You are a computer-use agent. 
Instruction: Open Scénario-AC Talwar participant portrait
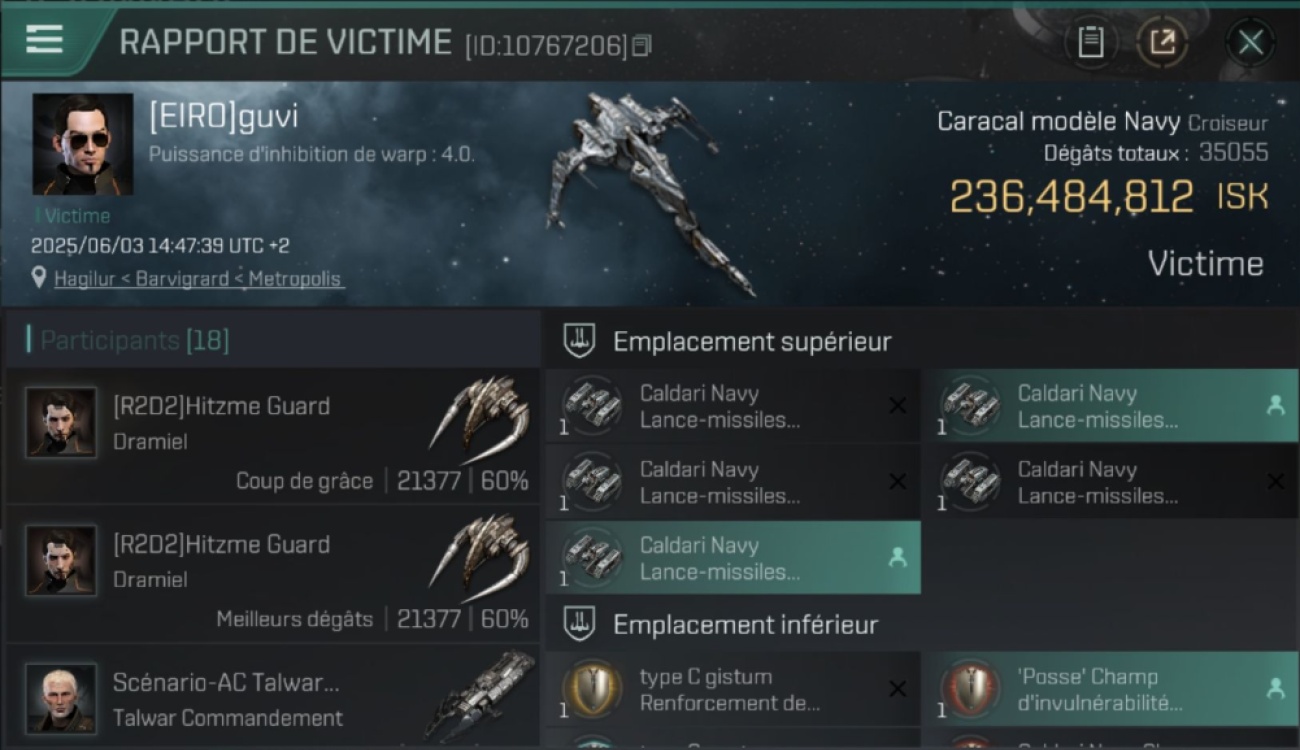point(62,699)
